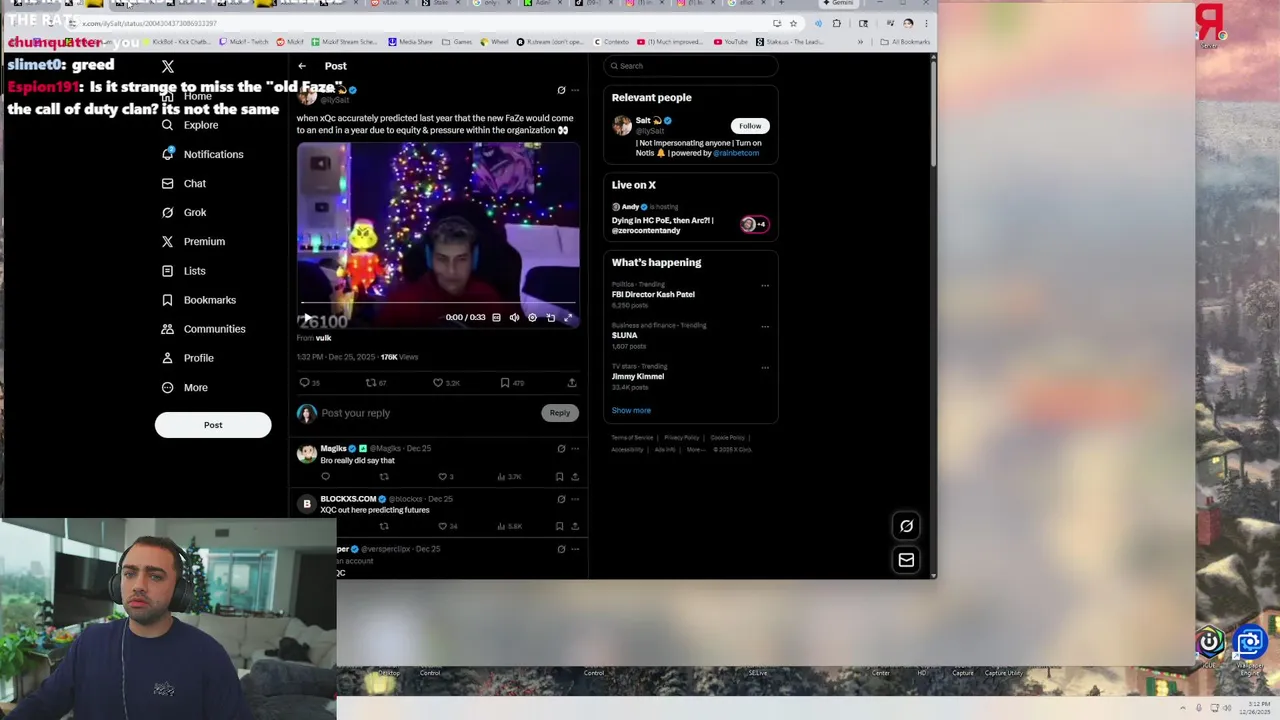Open the All Bookmarks folder
The image size is (1280, 720).
click(906, 42)
